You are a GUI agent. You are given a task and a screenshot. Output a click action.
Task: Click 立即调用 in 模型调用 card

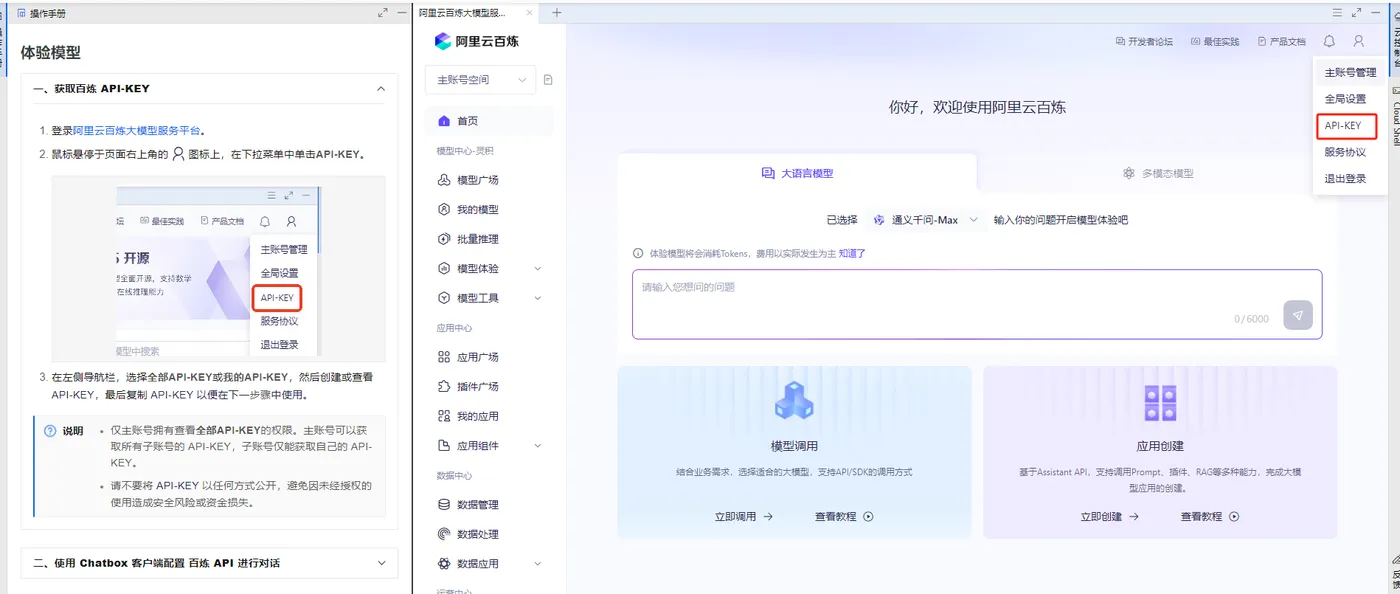pyautogui.click(x=744, y=517)
